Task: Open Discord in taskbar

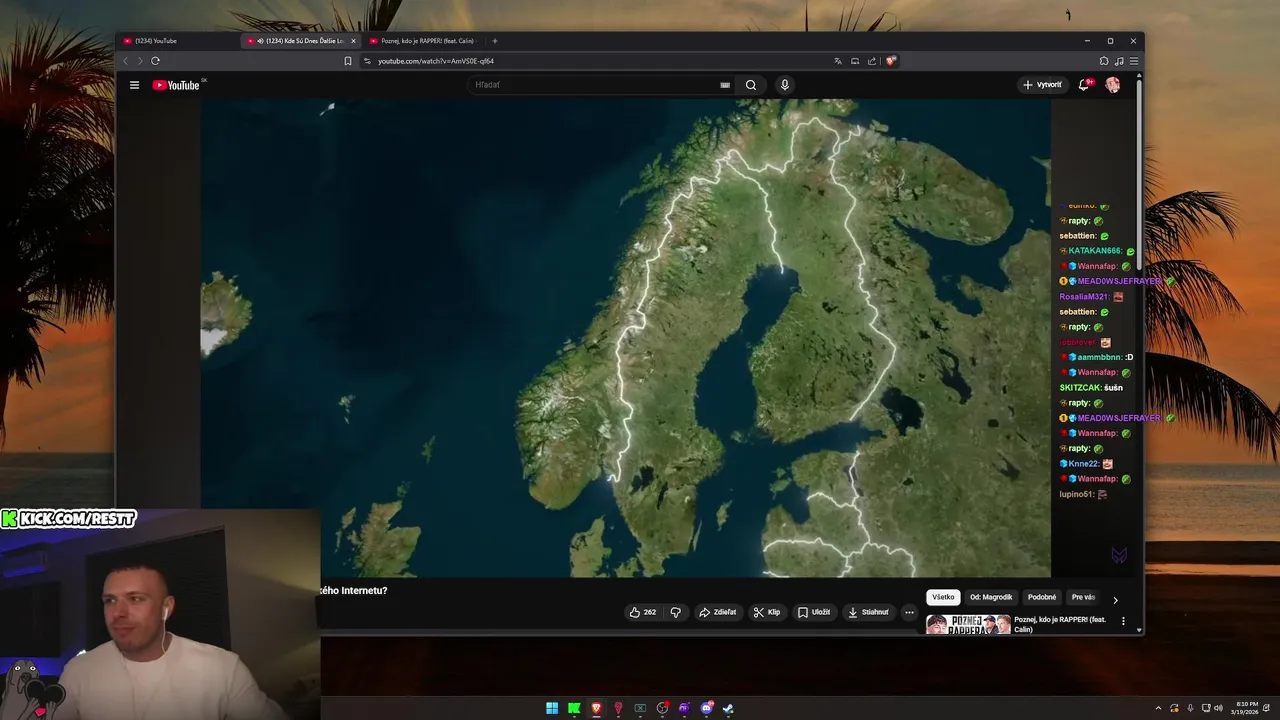Action: pyautogui.click(x=706, y=708)
